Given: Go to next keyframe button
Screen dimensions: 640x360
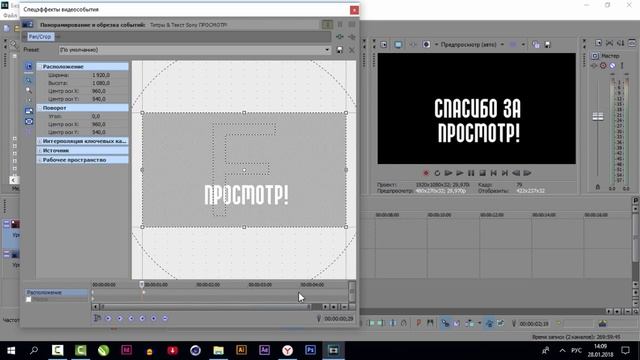Looking at the screenshot, I should (x=131, y=318).
